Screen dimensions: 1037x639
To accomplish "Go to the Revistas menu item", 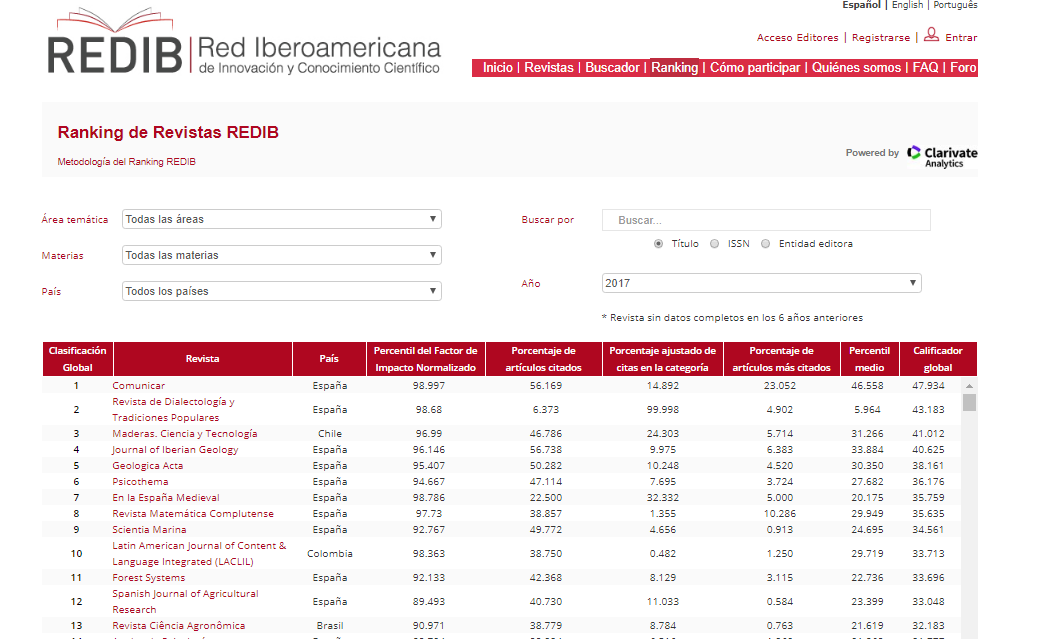I will click(x=549, y=68).
